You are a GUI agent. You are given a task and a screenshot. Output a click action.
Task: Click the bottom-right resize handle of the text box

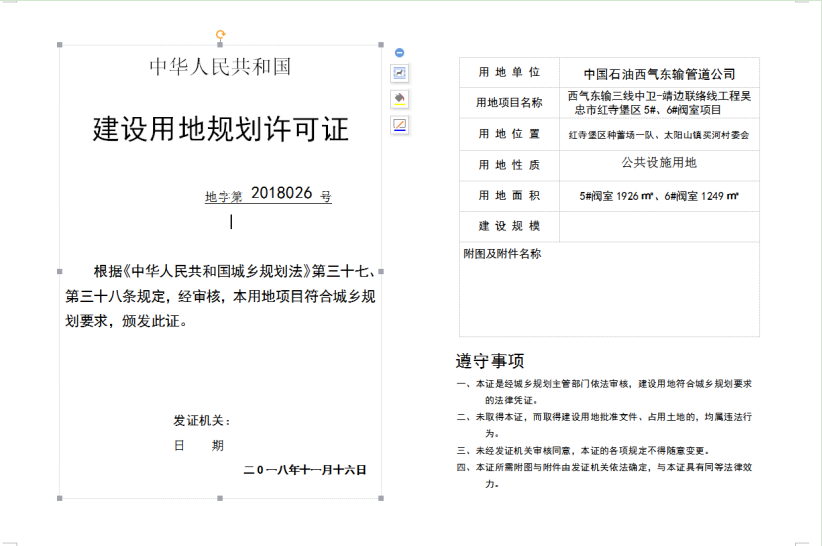(382, 497)
